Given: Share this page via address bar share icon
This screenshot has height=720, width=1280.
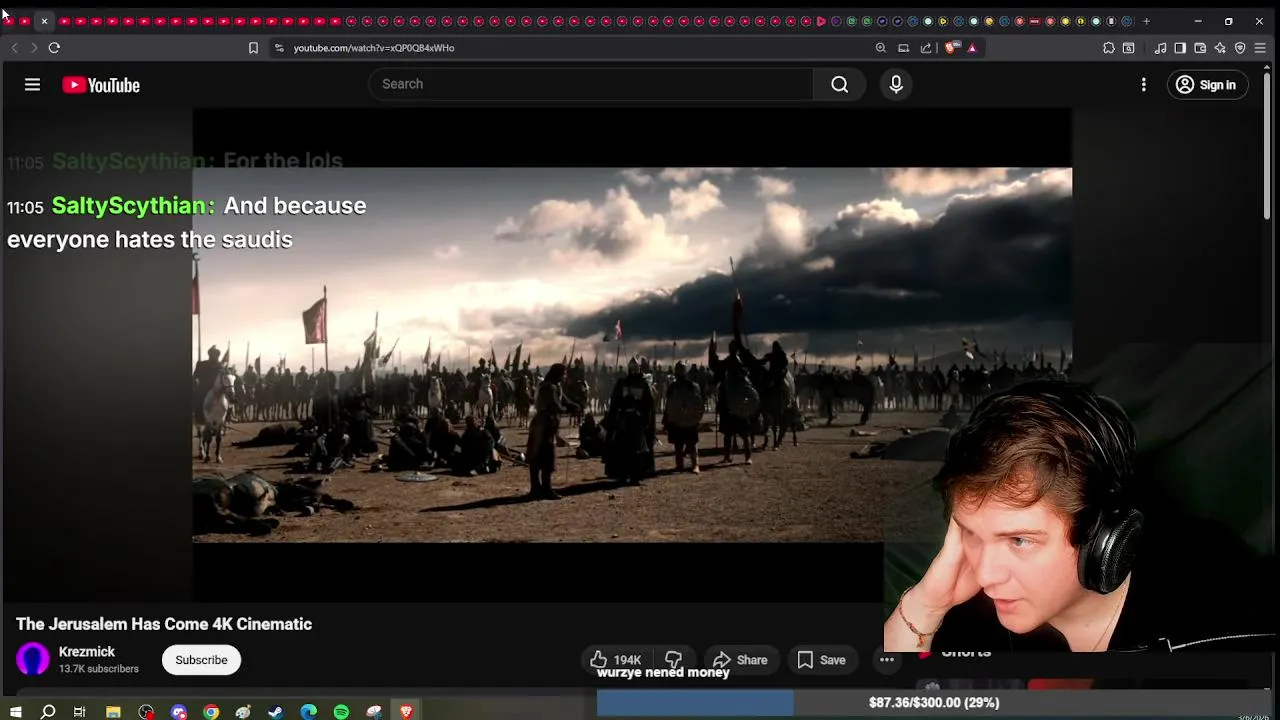Looking at the screenshot, I should pos(926,48).
